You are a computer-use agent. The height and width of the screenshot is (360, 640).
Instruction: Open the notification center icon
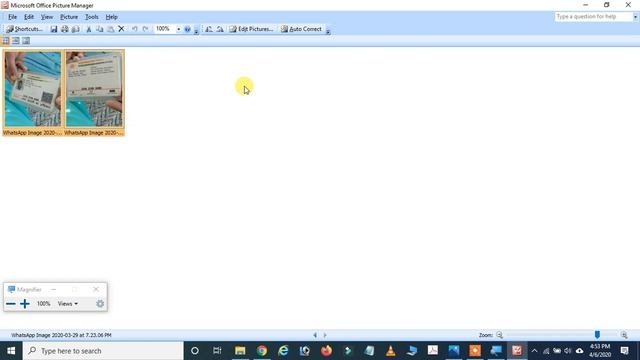624,351
